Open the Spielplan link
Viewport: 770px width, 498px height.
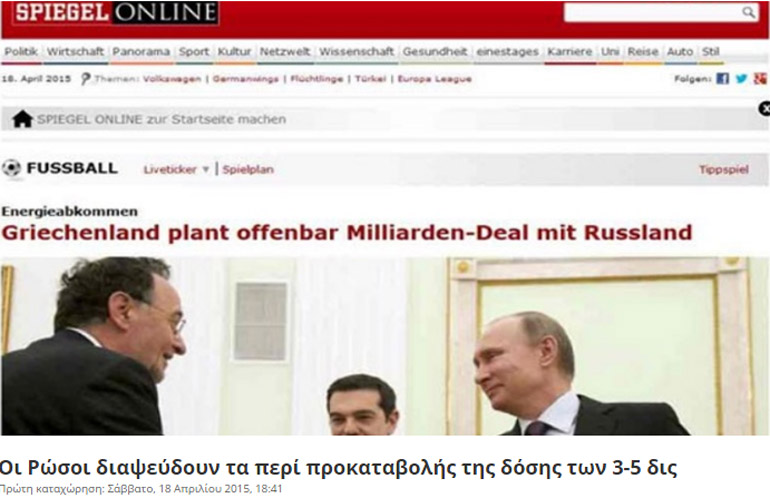pos(248,169)
